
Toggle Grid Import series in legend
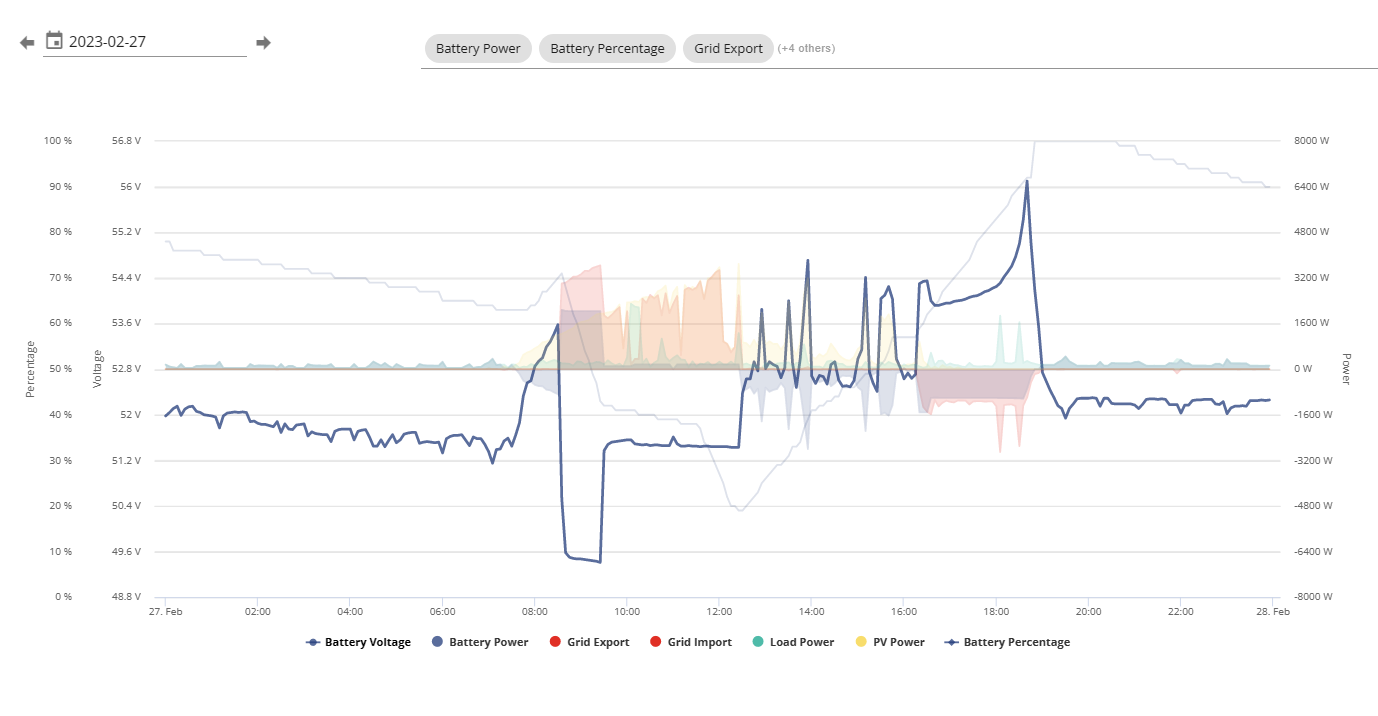tap(690, 642)
